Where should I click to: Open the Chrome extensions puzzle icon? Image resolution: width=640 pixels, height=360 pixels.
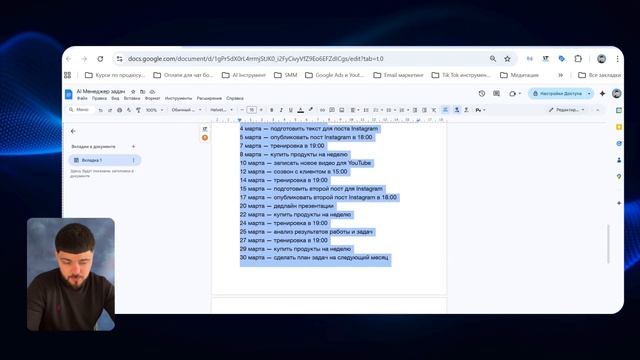click(578, 59)
